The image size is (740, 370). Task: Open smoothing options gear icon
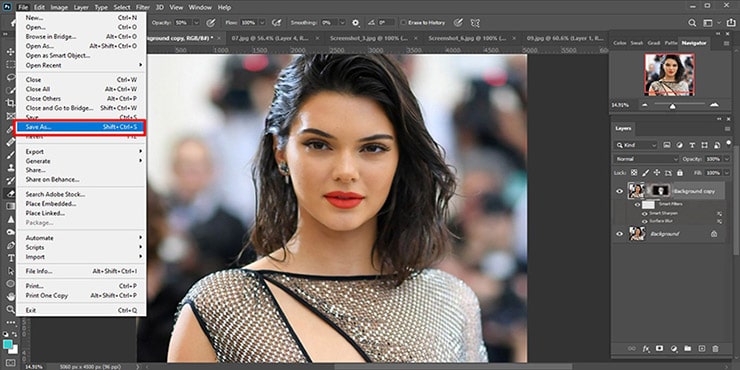coord(356,23)
